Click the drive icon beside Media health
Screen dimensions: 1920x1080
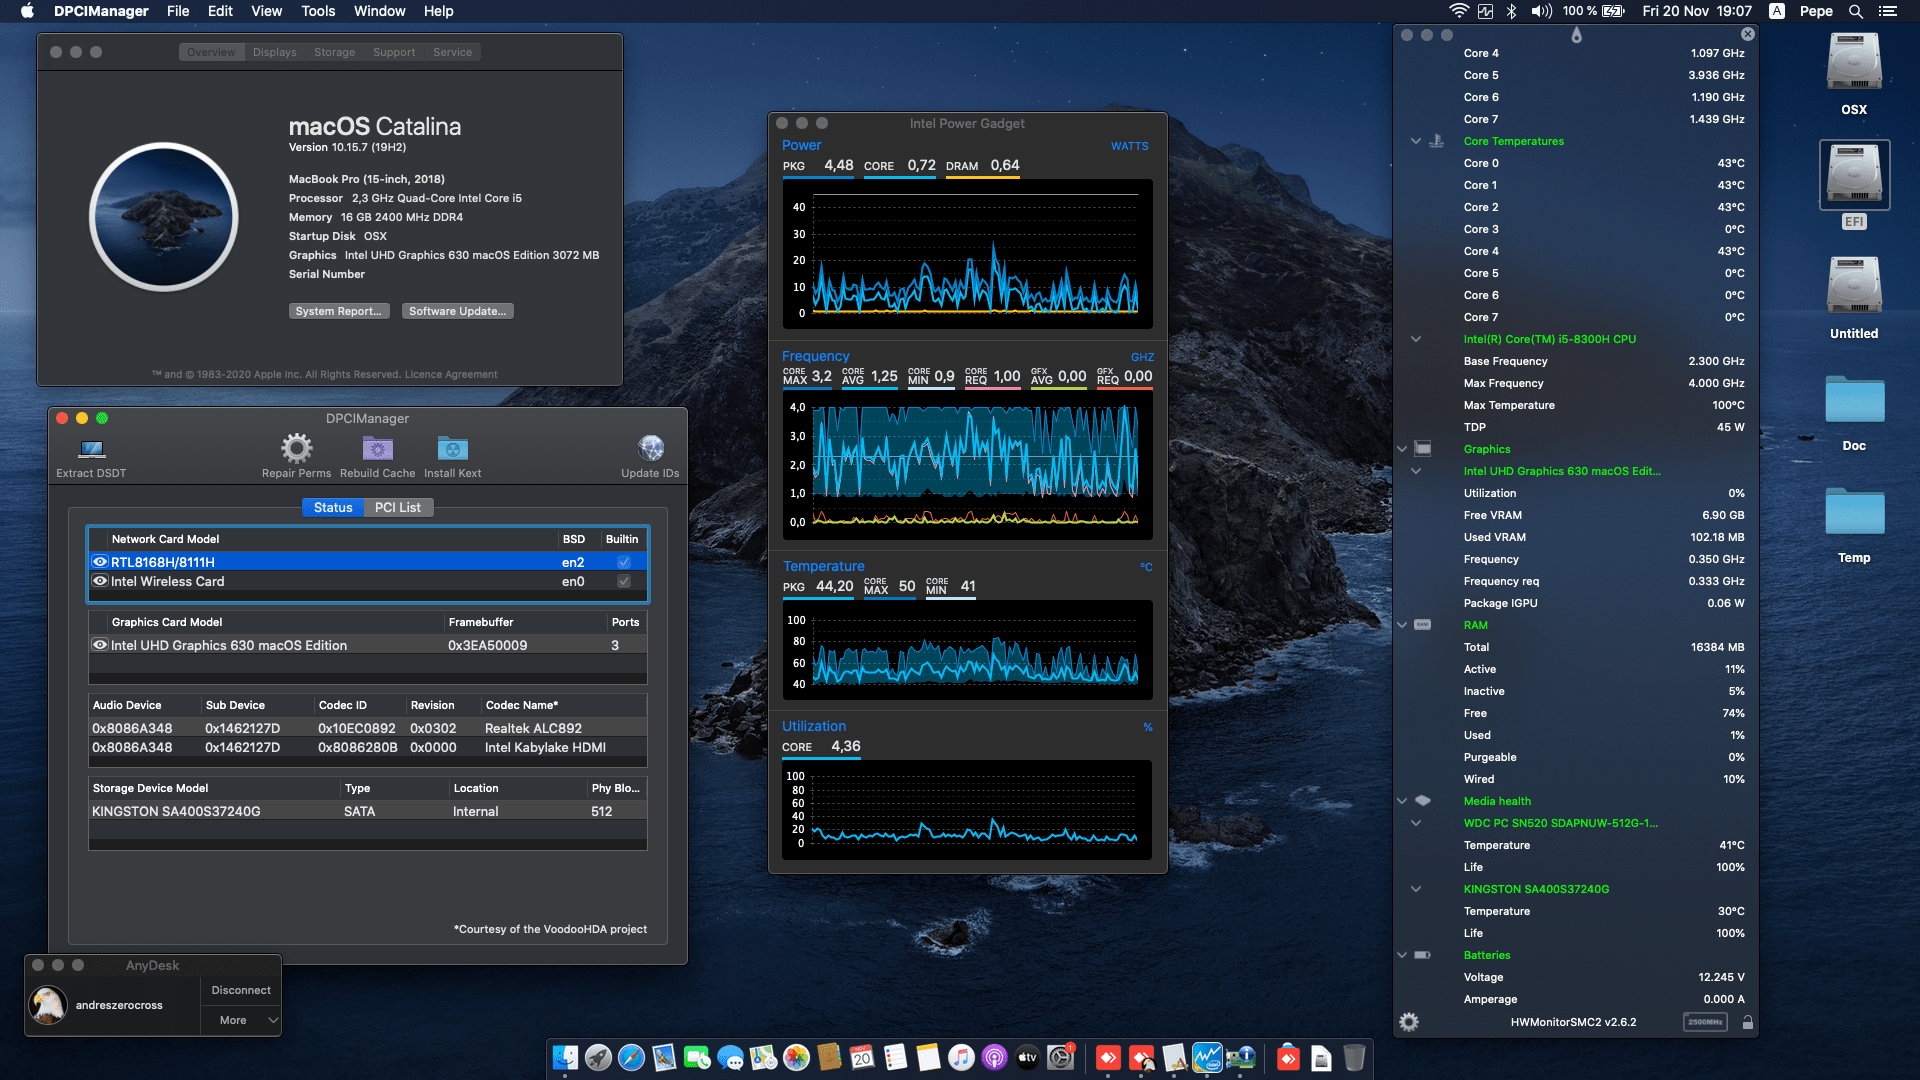pos(1423,801)
